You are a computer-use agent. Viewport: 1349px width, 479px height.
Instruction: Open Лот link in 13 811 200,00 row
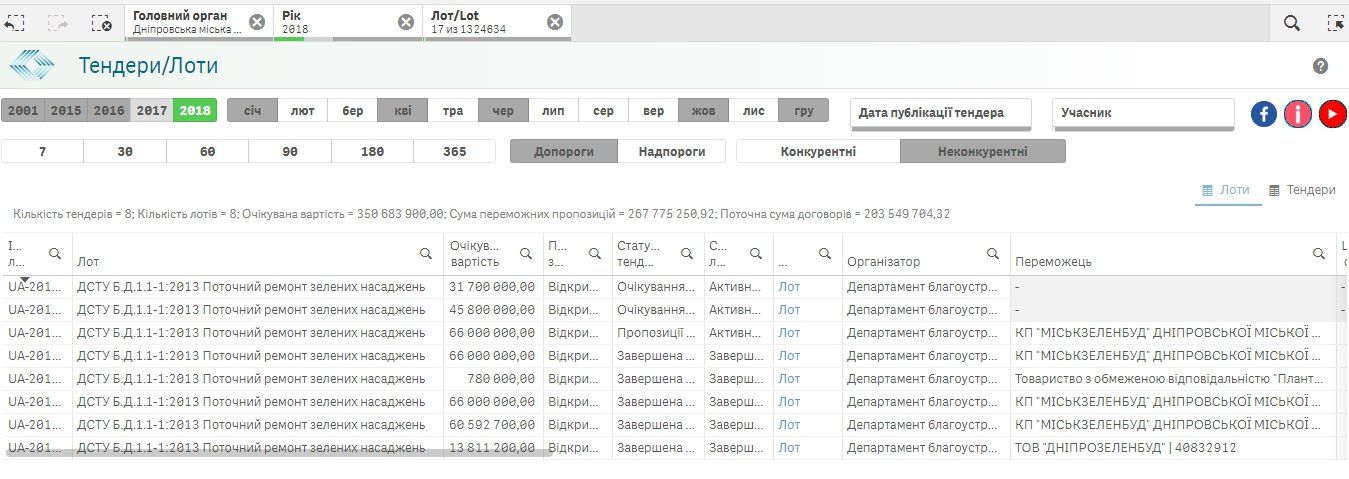pos(789,448)
